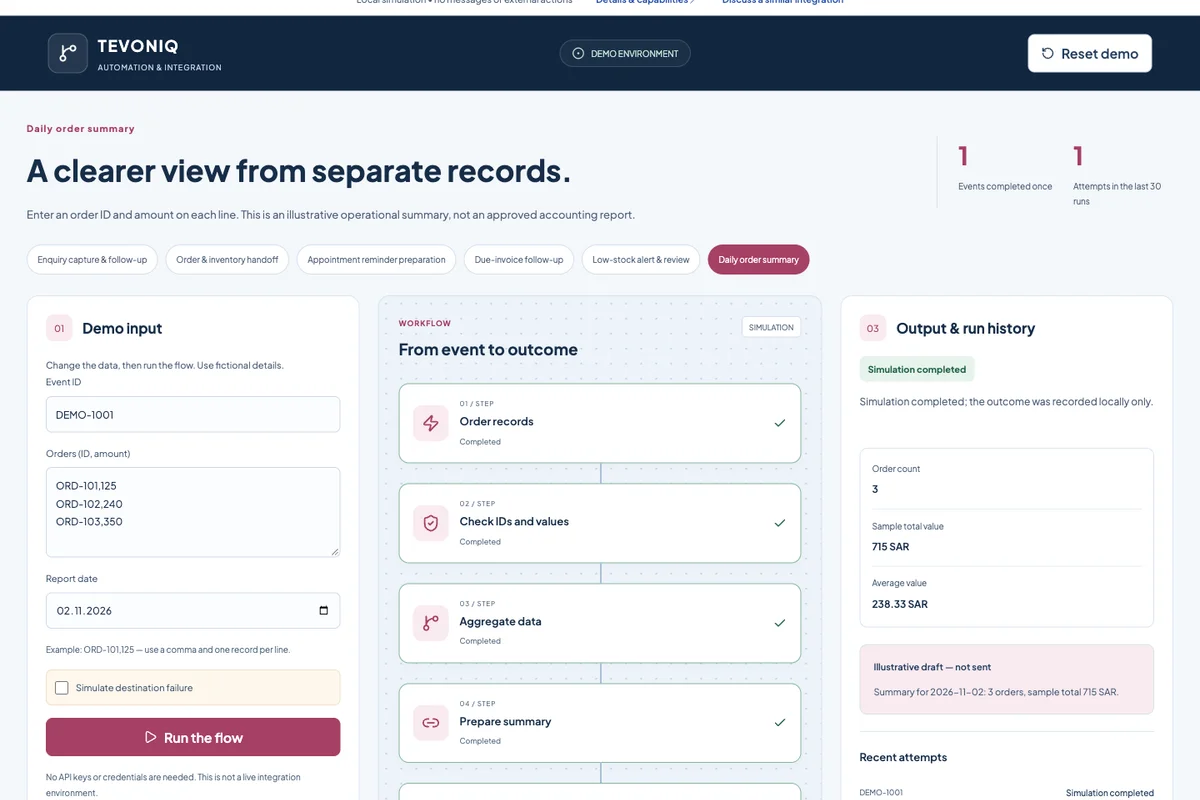Click the Run the flow button
This screenshot has height=800, width=1200.
(193, 737)
